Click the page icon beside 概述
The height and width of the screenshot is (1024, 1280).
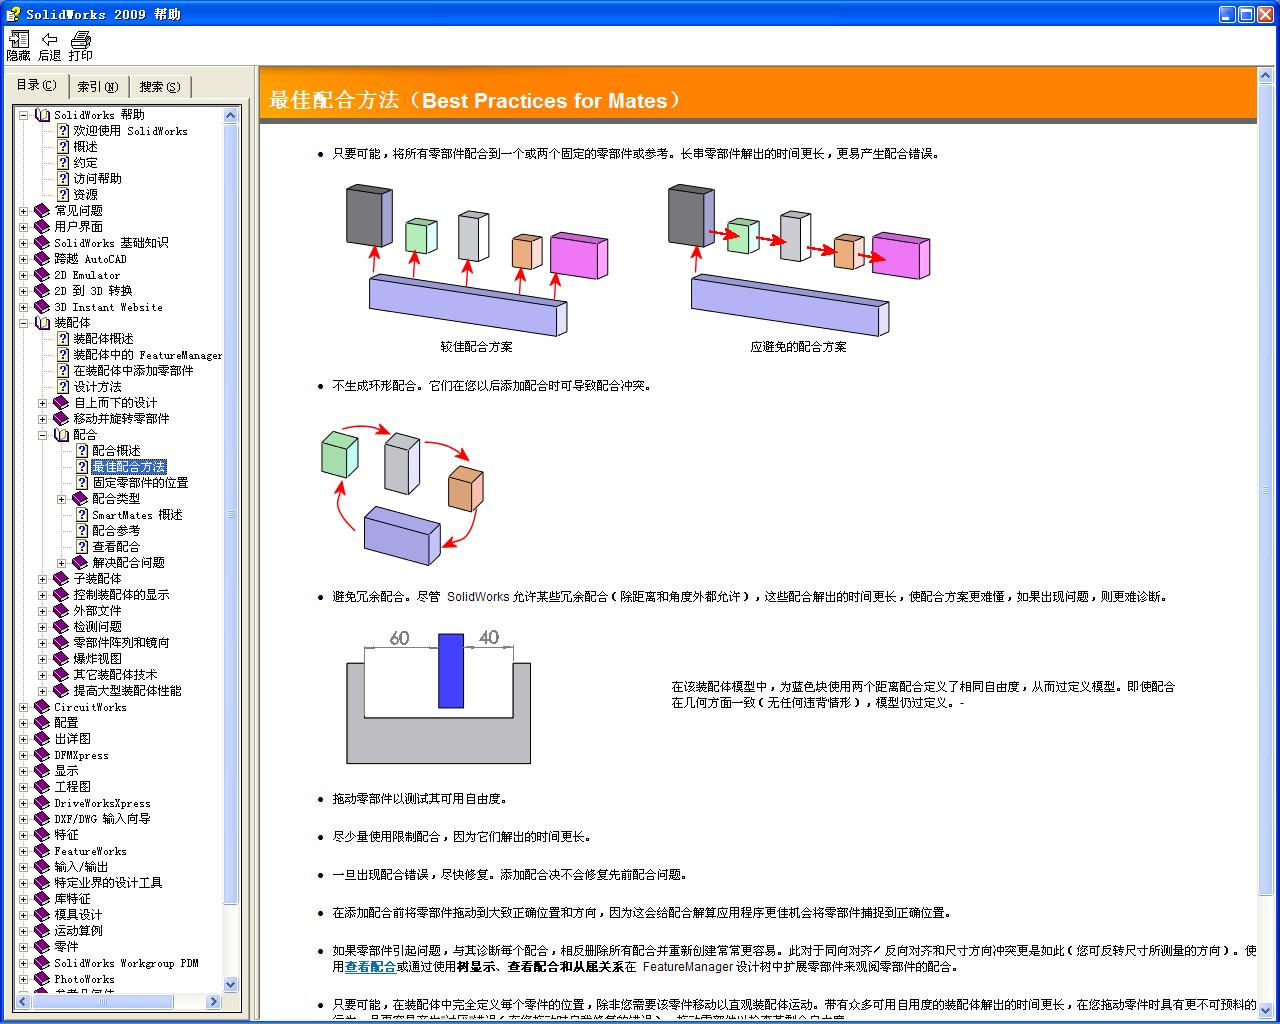click(x=63, y=147)
